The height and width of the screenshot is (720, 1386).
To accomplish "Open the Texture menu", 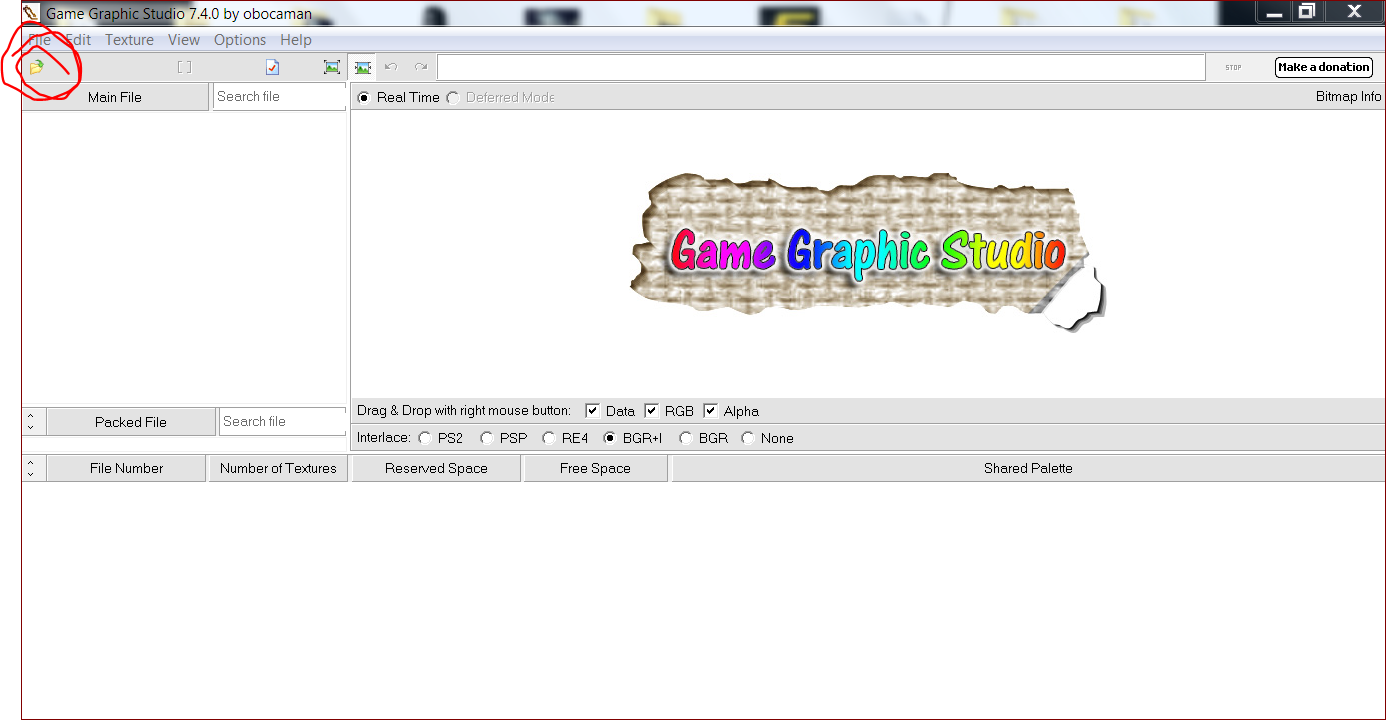I will point(130,40).
